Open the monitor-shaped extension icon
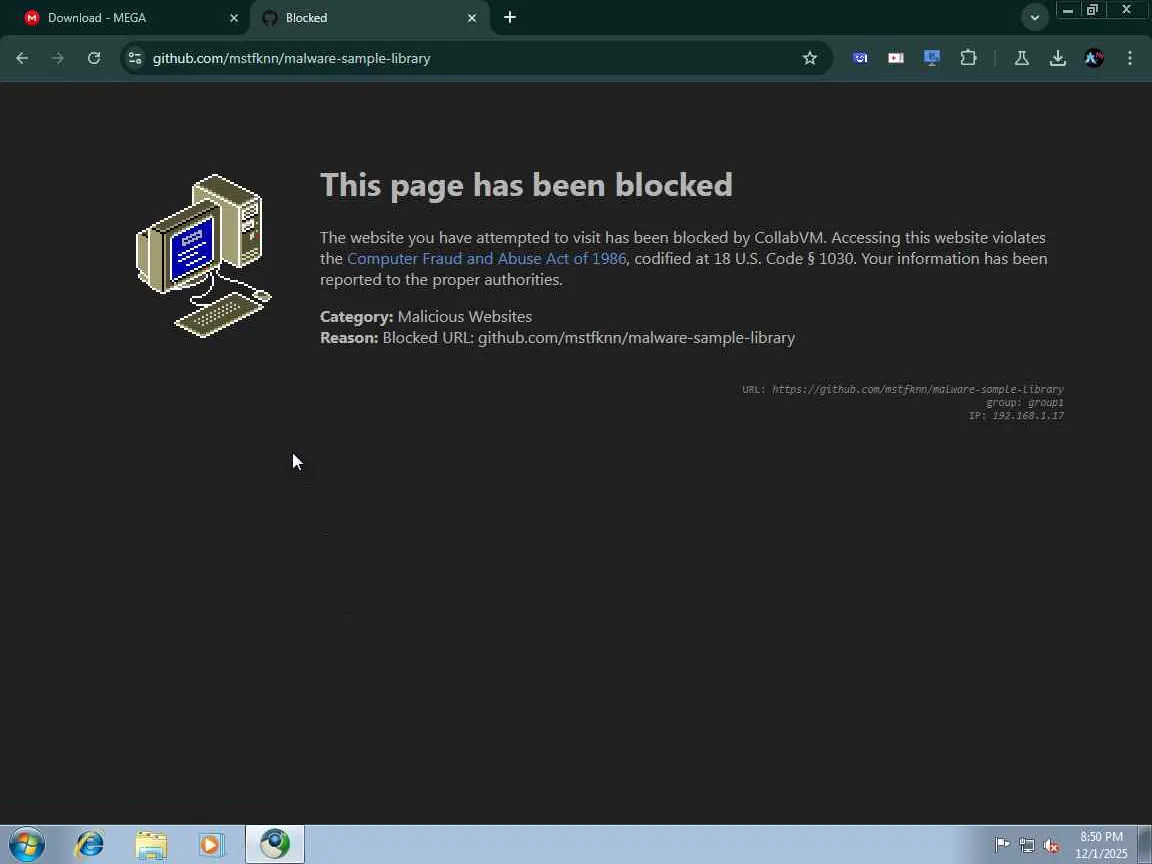 932,58
